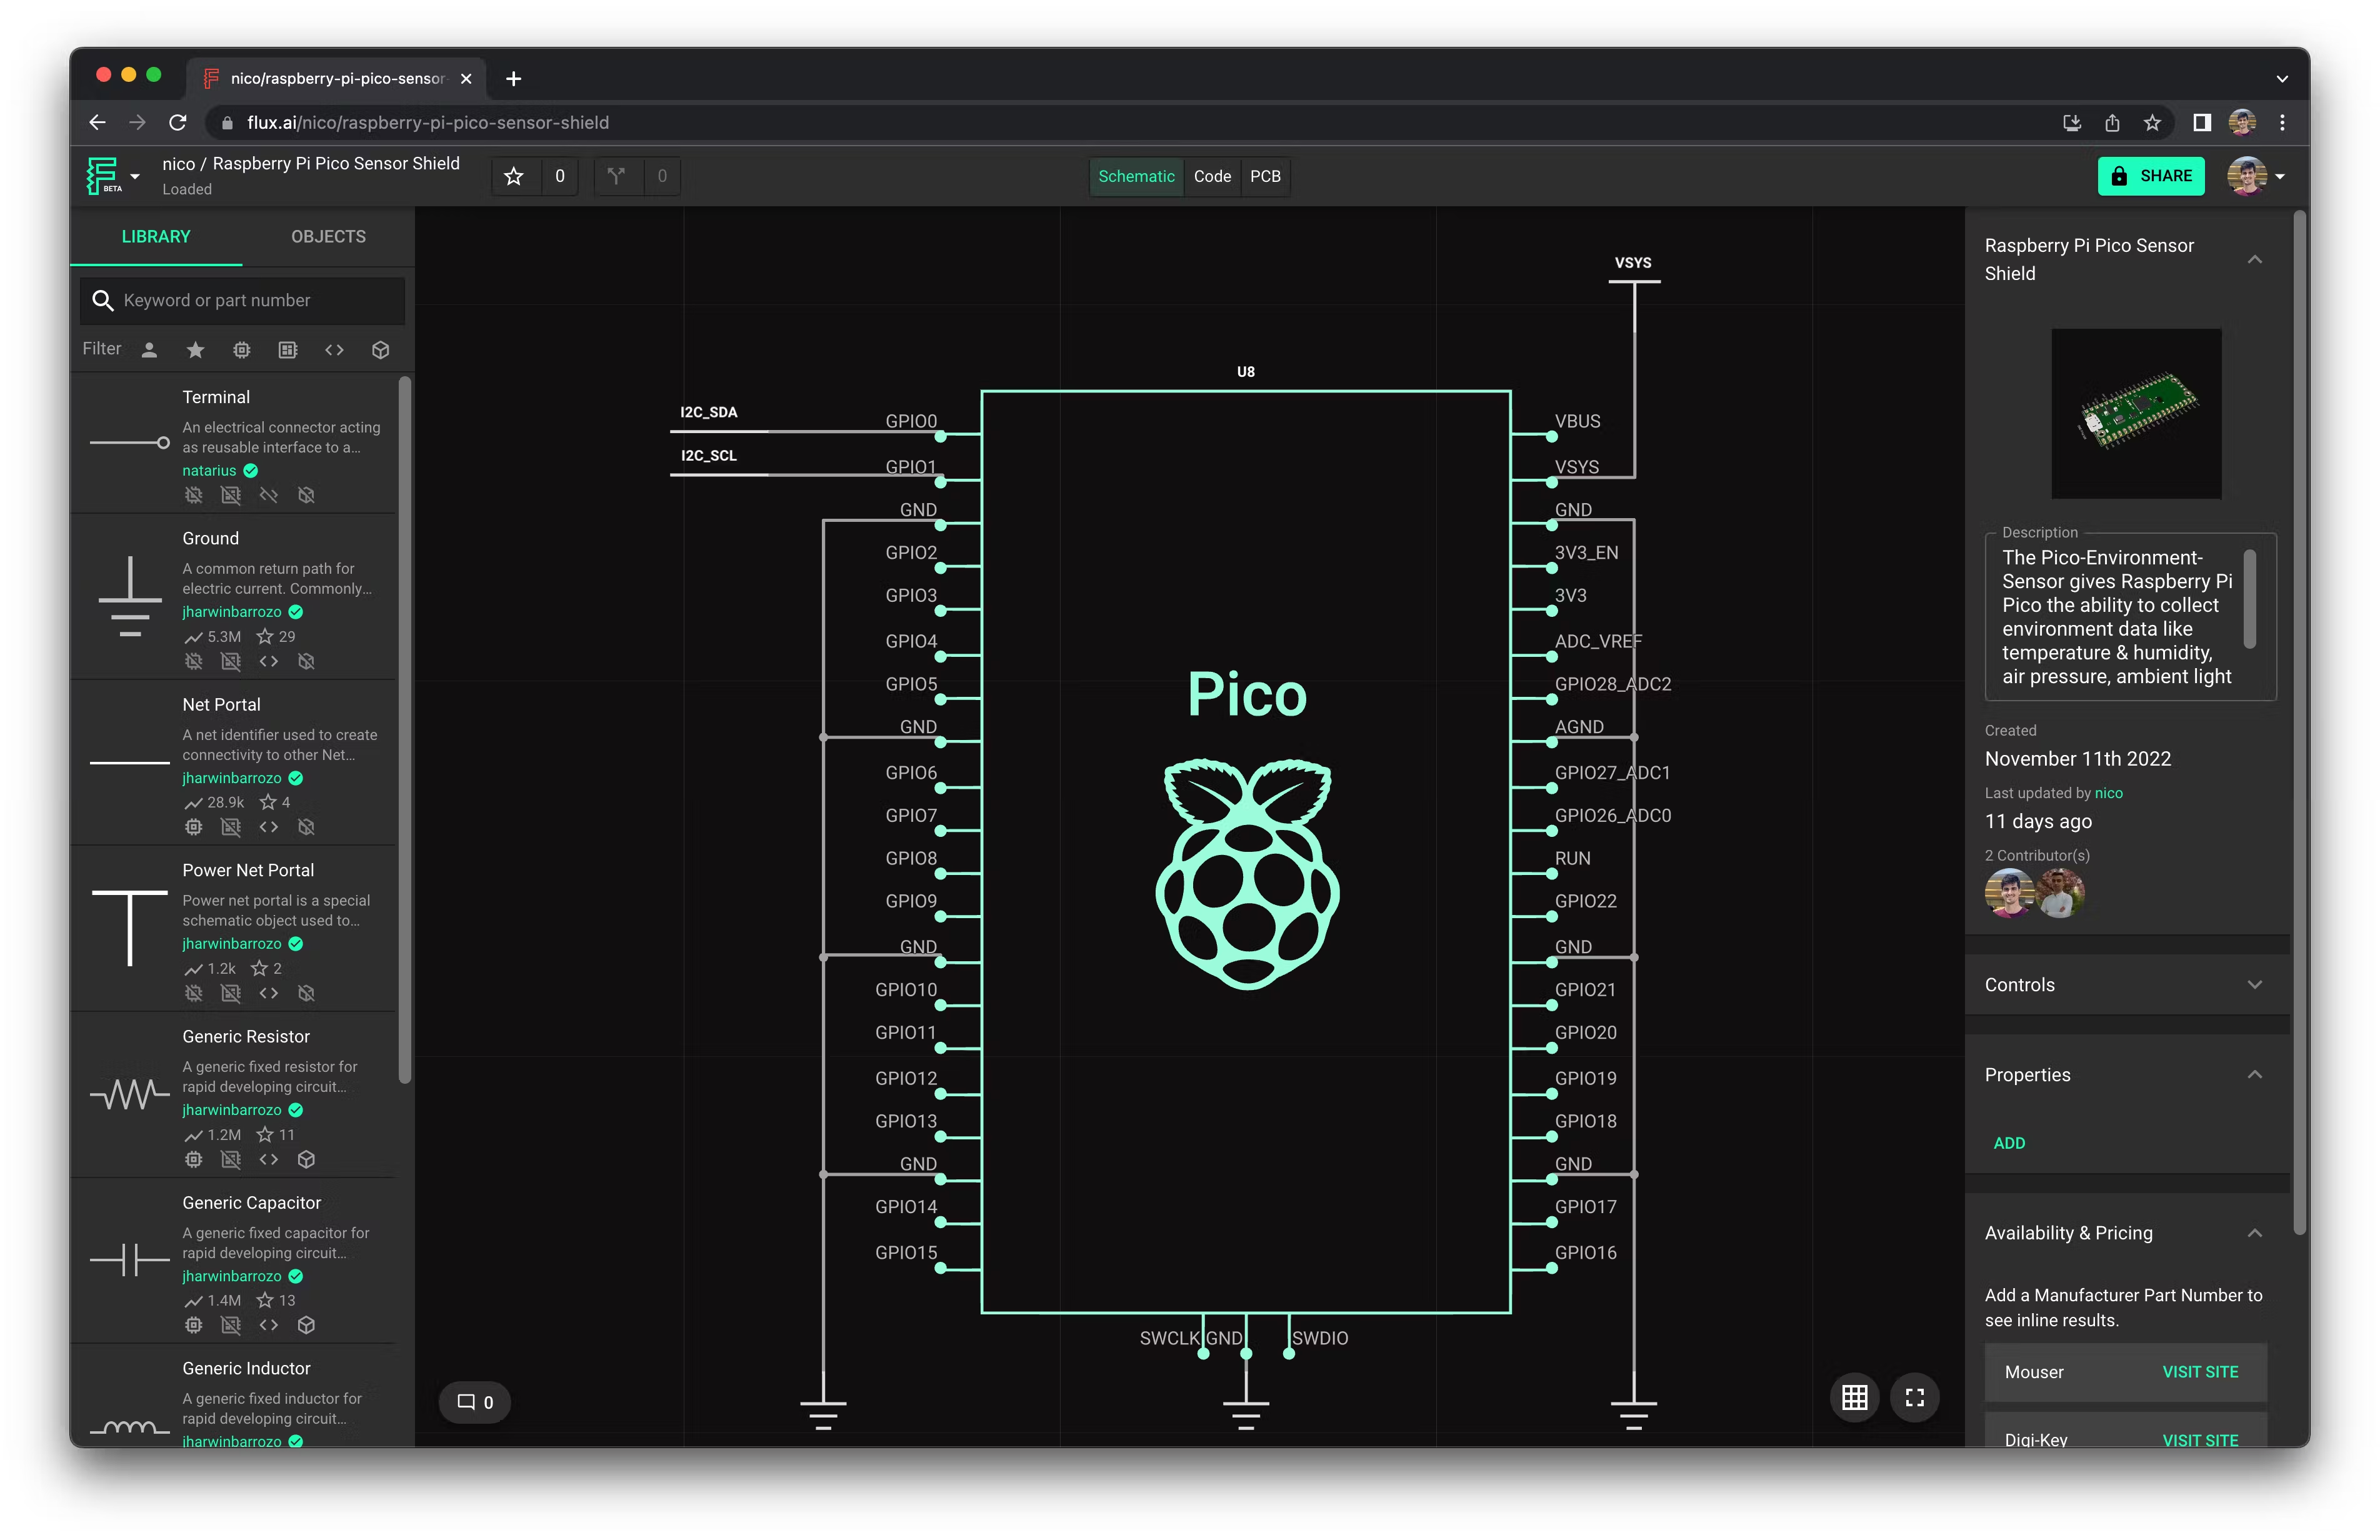Open the Code view tab

[1212, 176]
